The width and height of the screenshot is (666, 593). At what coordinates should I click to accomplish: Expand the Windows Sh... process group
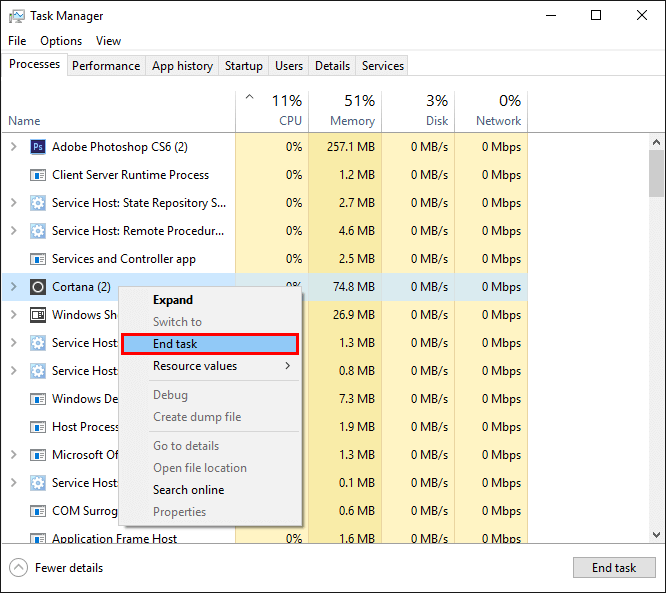point(14,315)
